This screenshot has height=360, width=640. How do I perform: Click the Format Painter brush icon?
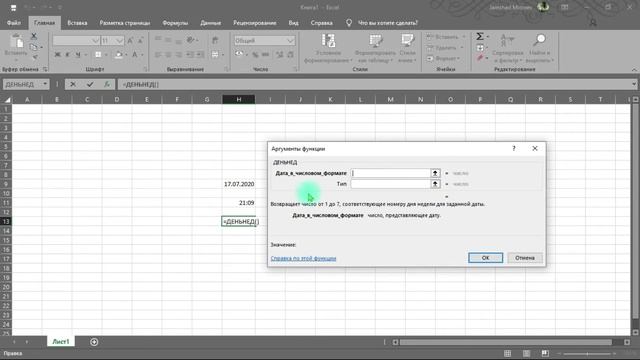[35, 57]
